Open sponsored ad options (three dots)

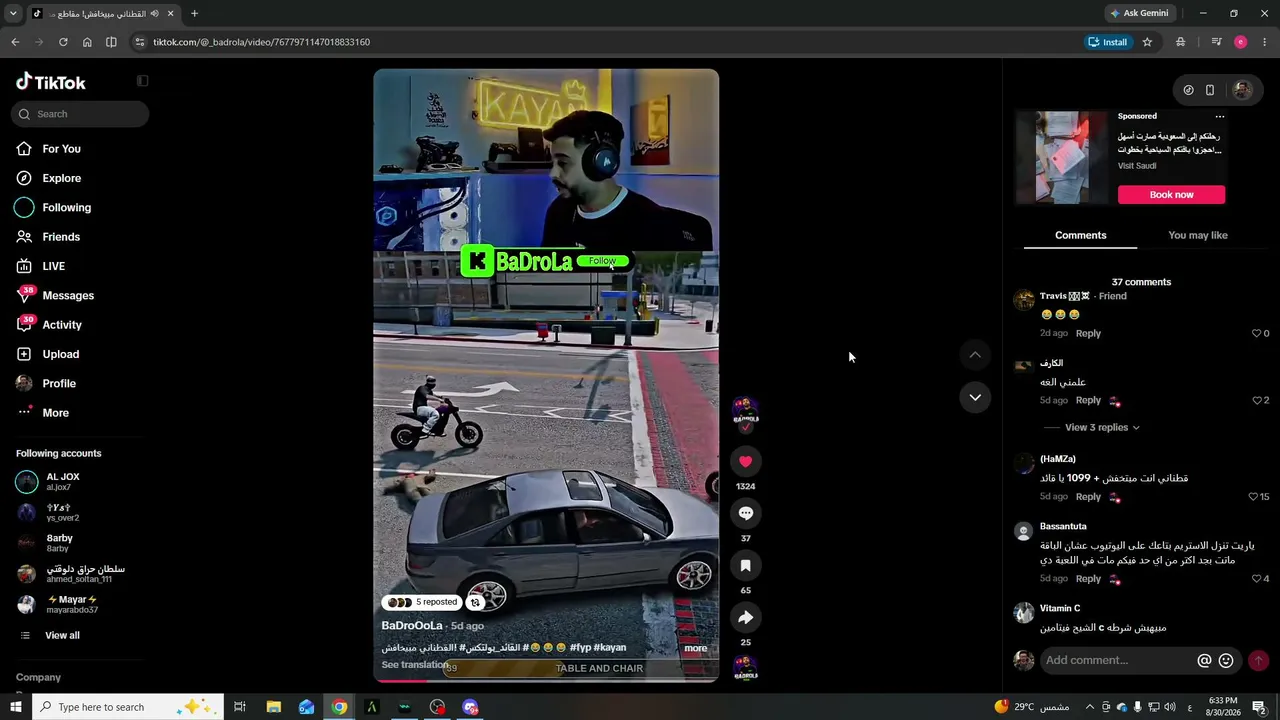tap(1219, 117)
